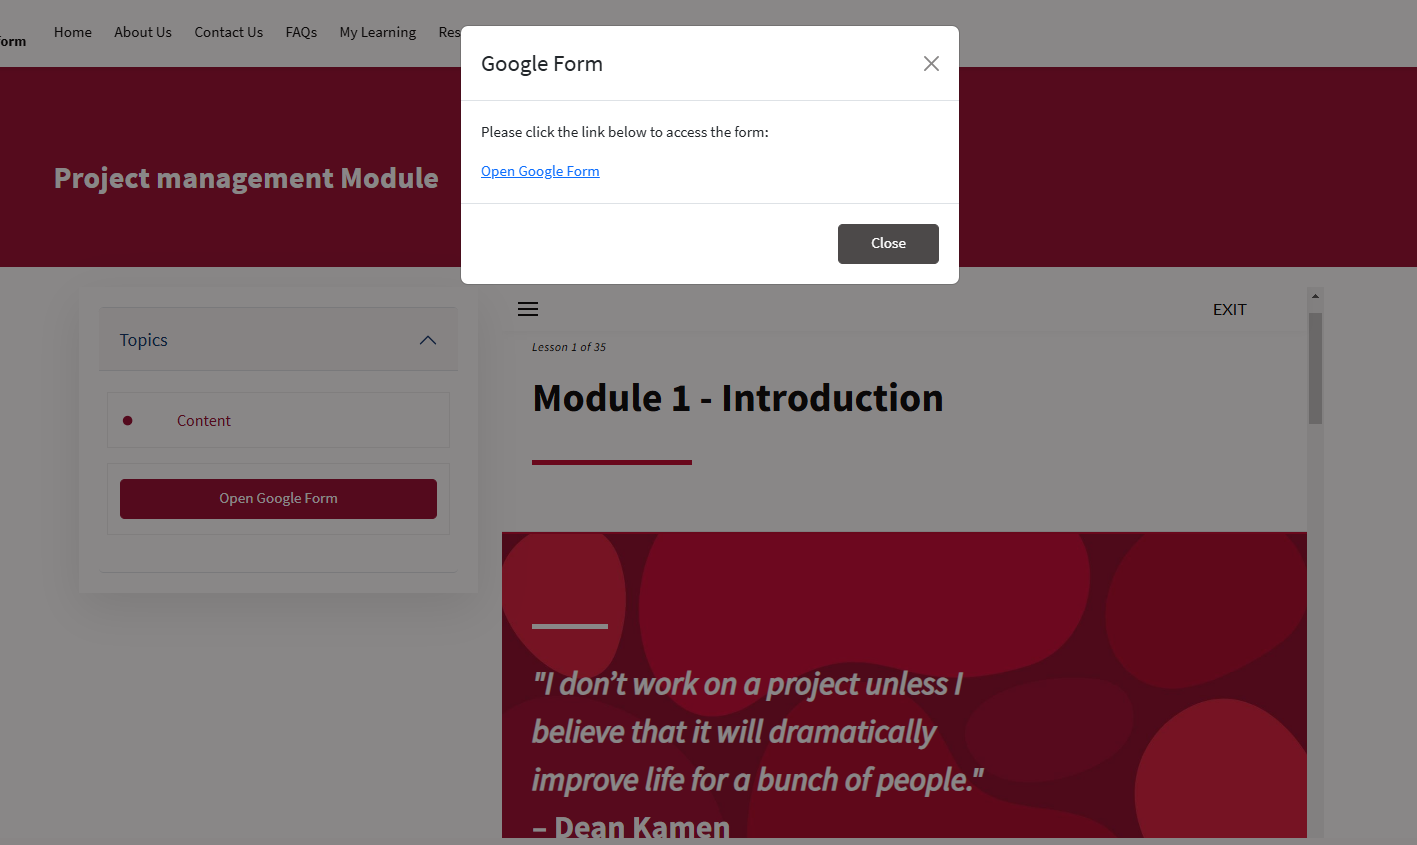The height and width of the screenshot is (845, 1417).
Task: Go to the Home navigation link
Action: click(x=73, y=32)
